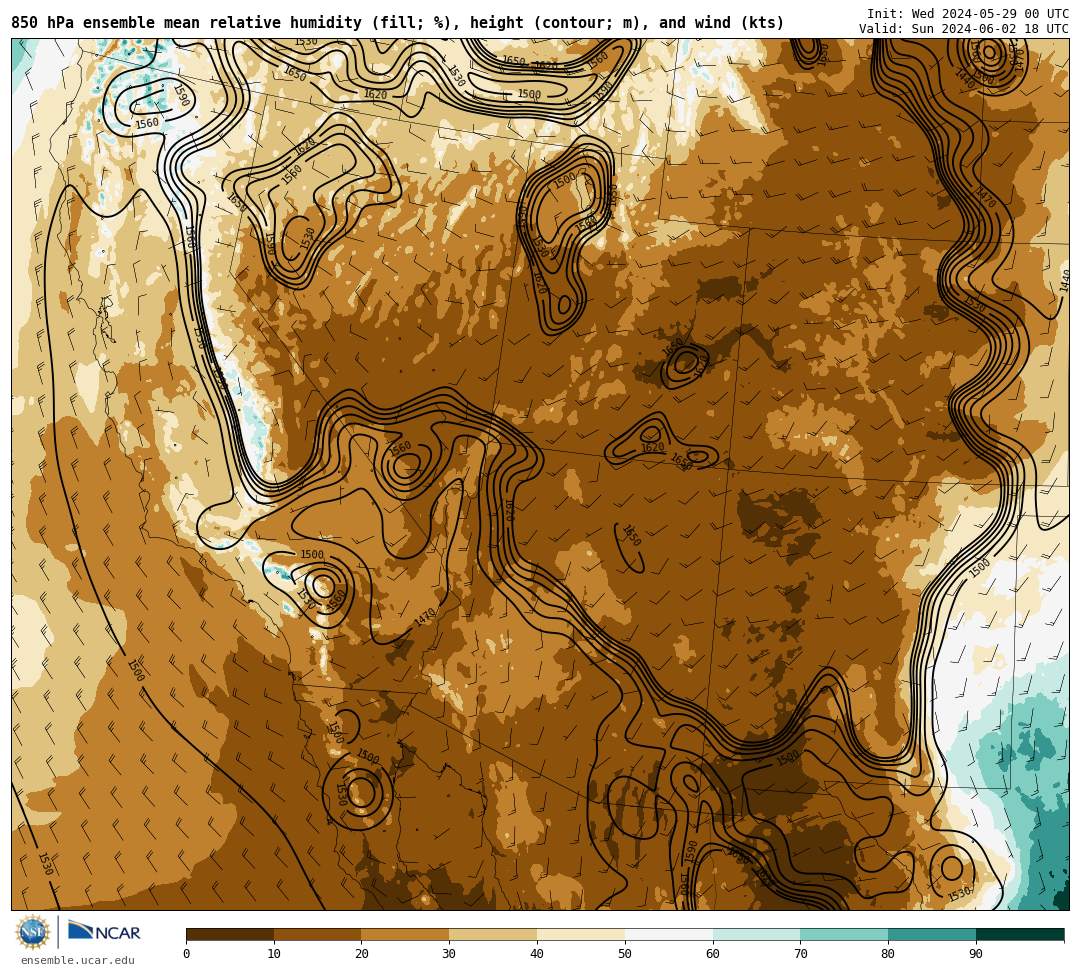Viewport: 1080px width, 973px height.
Task: Pick the 10–20% brown colorbar segment
Action: tap(318, 934)
